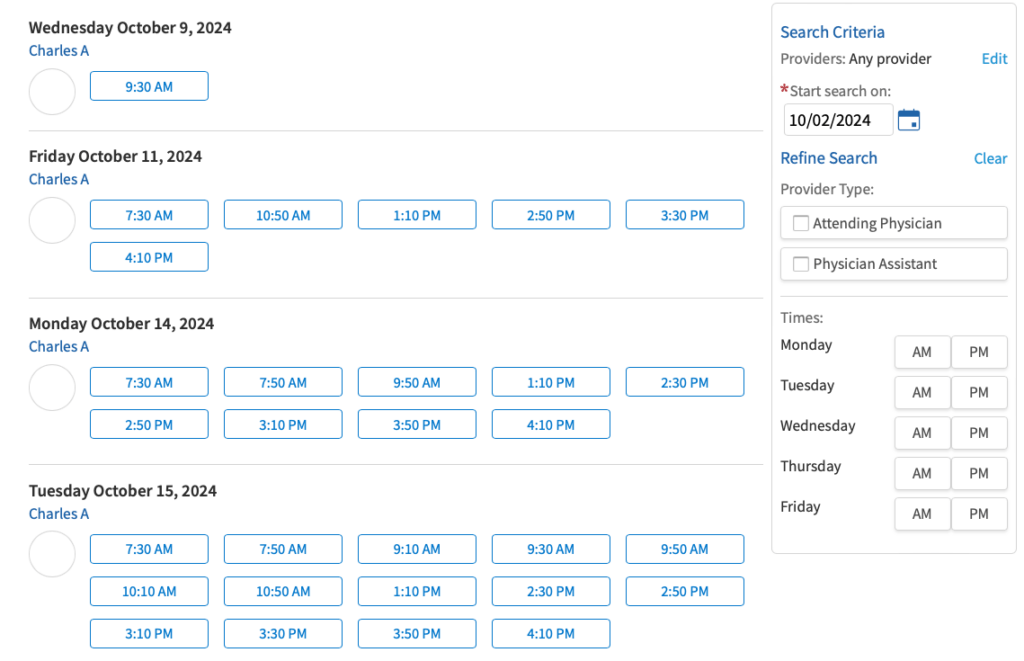Click provider avatar for Wednesday October 9
The width and height of the screenshot is (1024, 661).
52,92
